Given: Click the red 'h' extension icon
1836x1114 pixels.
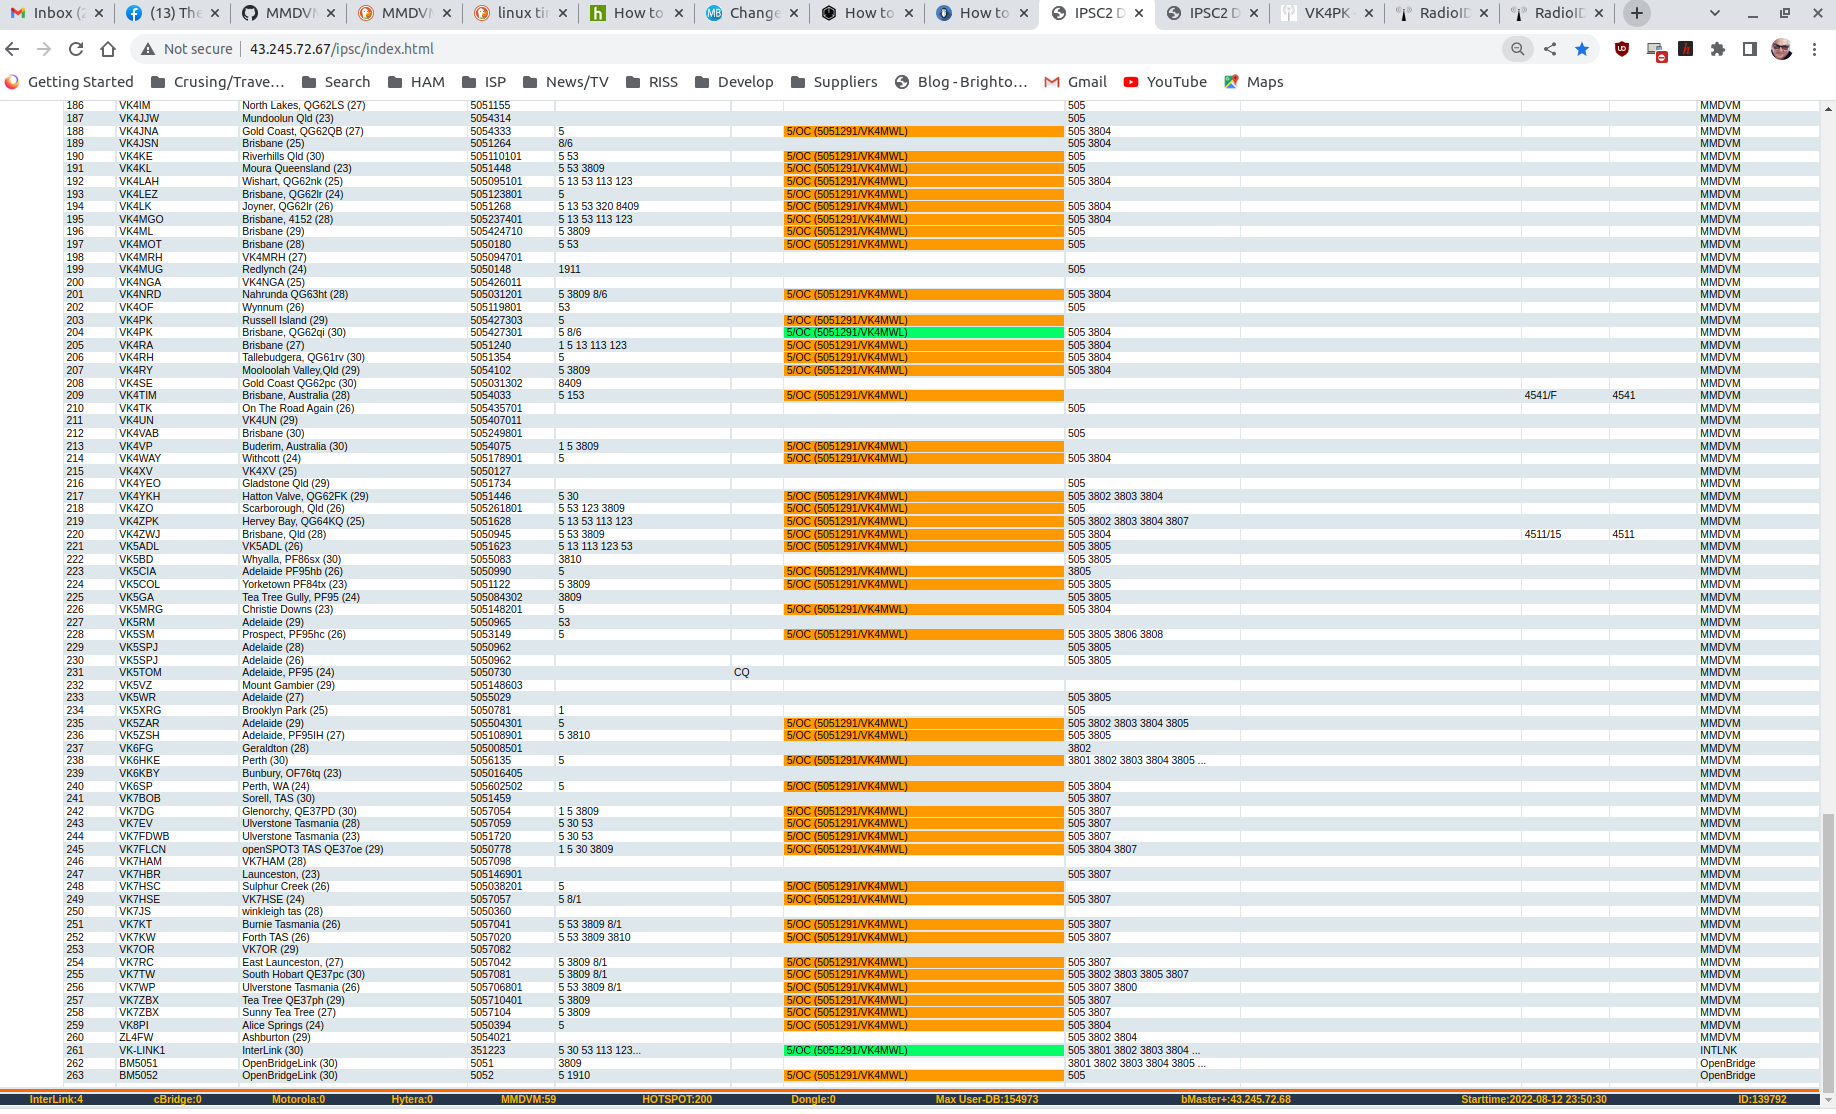Looking at the screenshot, I should point(1686,47).
